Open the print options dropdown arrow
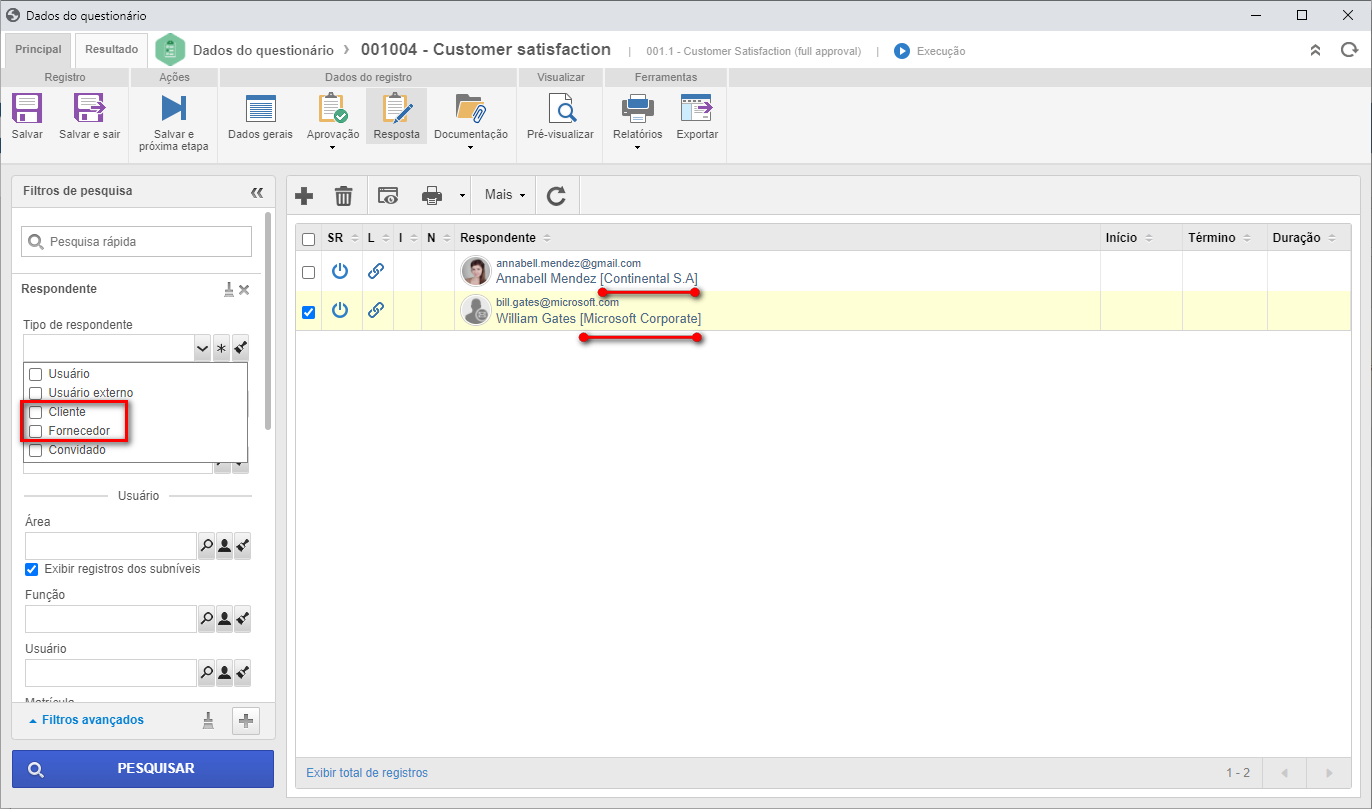Image resolution: width=1372 pixels, height=809 pixels. point(462,196)
